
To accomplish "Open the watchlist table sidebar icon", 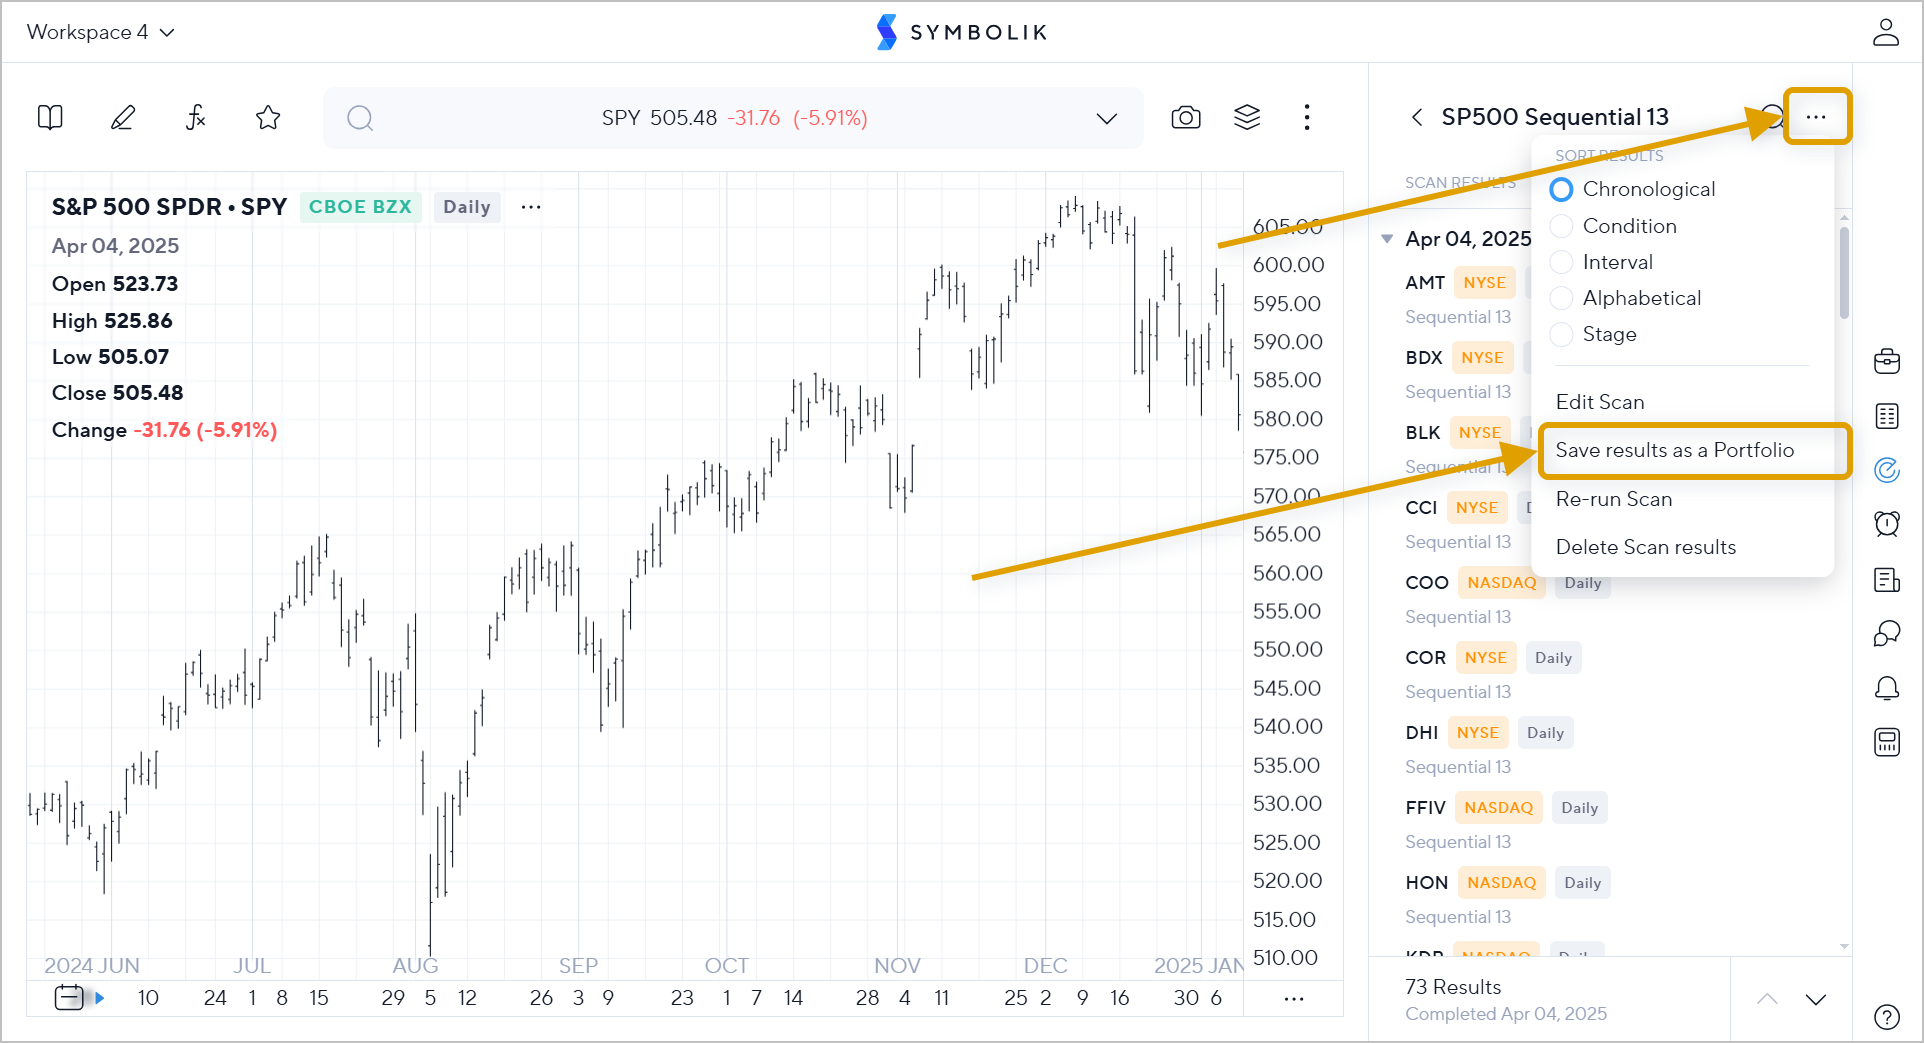I will [1887, 416].
